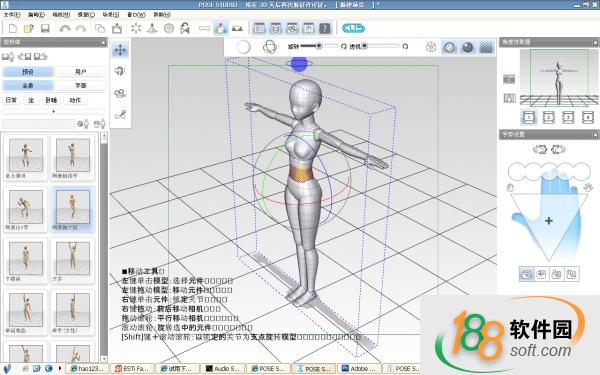Enable the grid texture display mode
This screenshot has height=375, width=600.
point(486,47)
